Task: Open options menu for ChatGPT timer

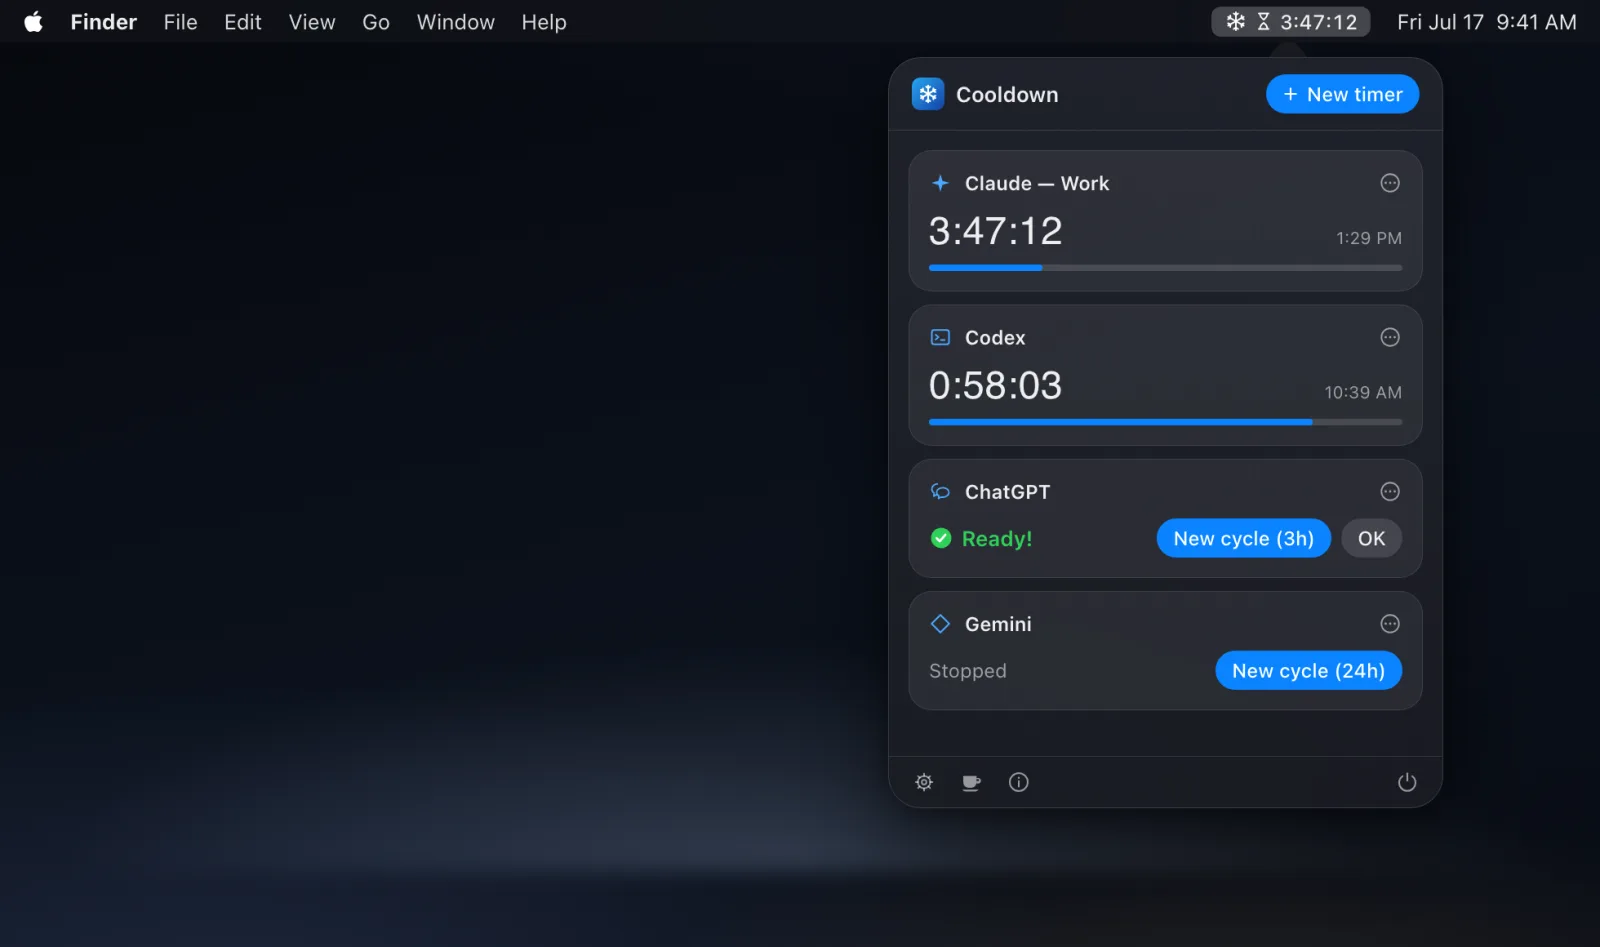Action: (1389, 491)
